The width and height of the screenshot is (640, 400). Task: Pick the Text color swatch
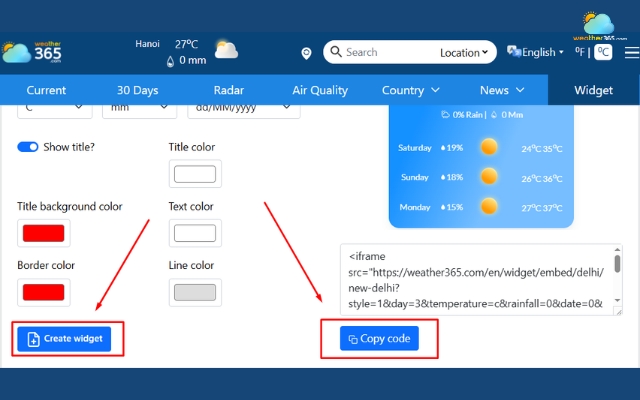click(x=195, y=233)
